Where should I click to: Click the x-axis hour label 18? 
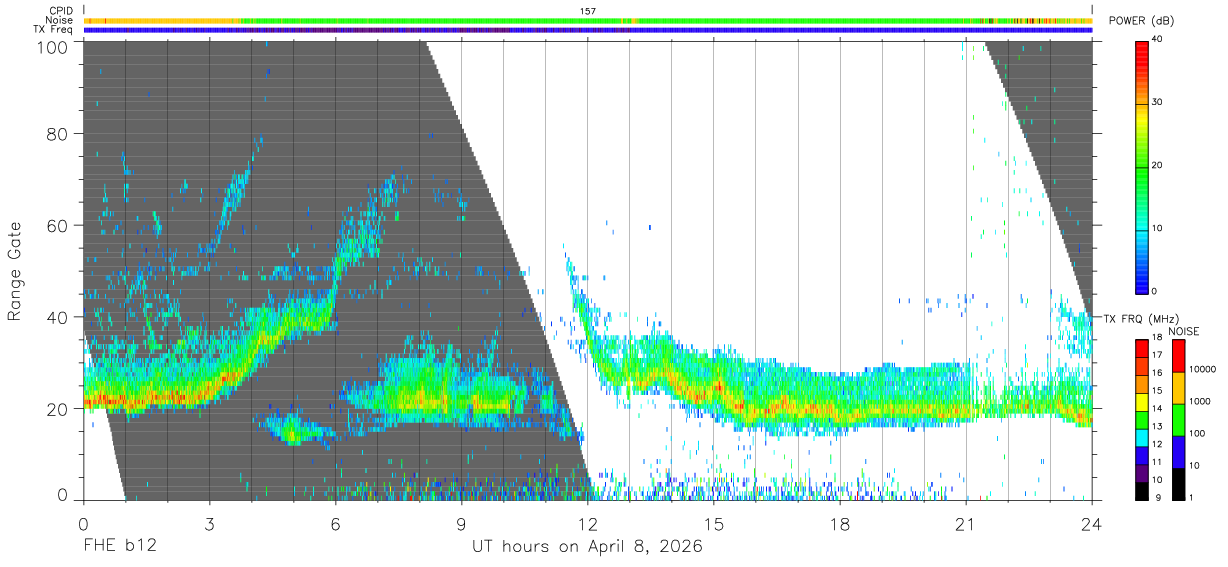click(840, 522)
